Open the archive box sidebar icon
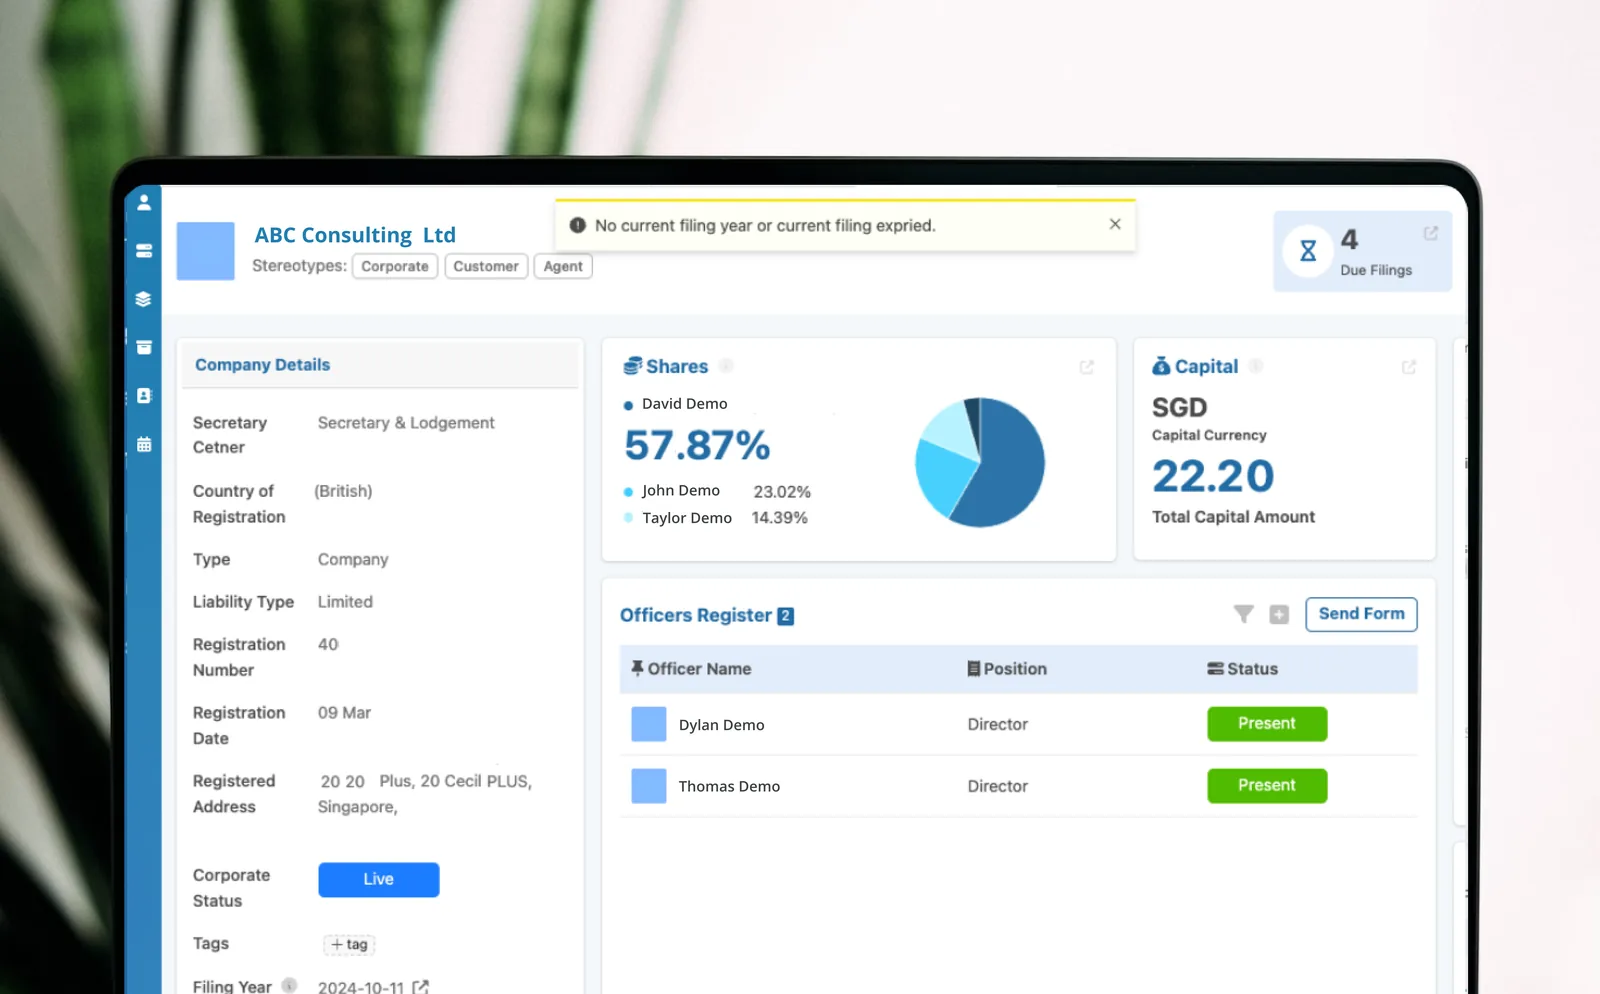 click(144, 347)
